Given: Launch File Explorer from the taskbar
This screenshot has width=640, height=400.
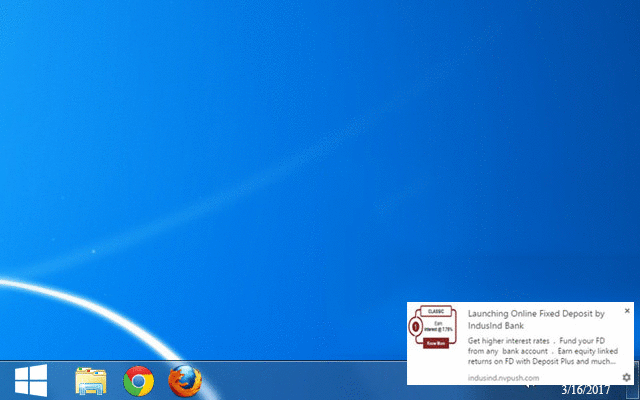Looking at the screenshot, I should [91, 381].
